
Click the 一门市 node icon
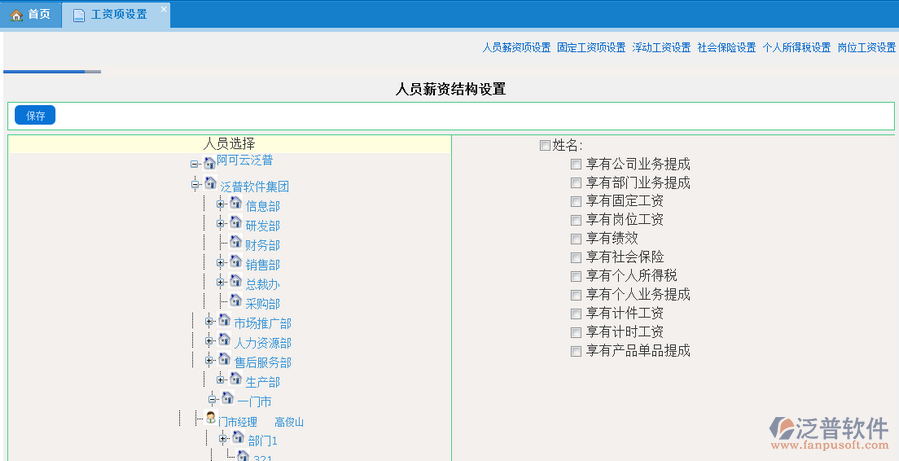click(227, 399)
